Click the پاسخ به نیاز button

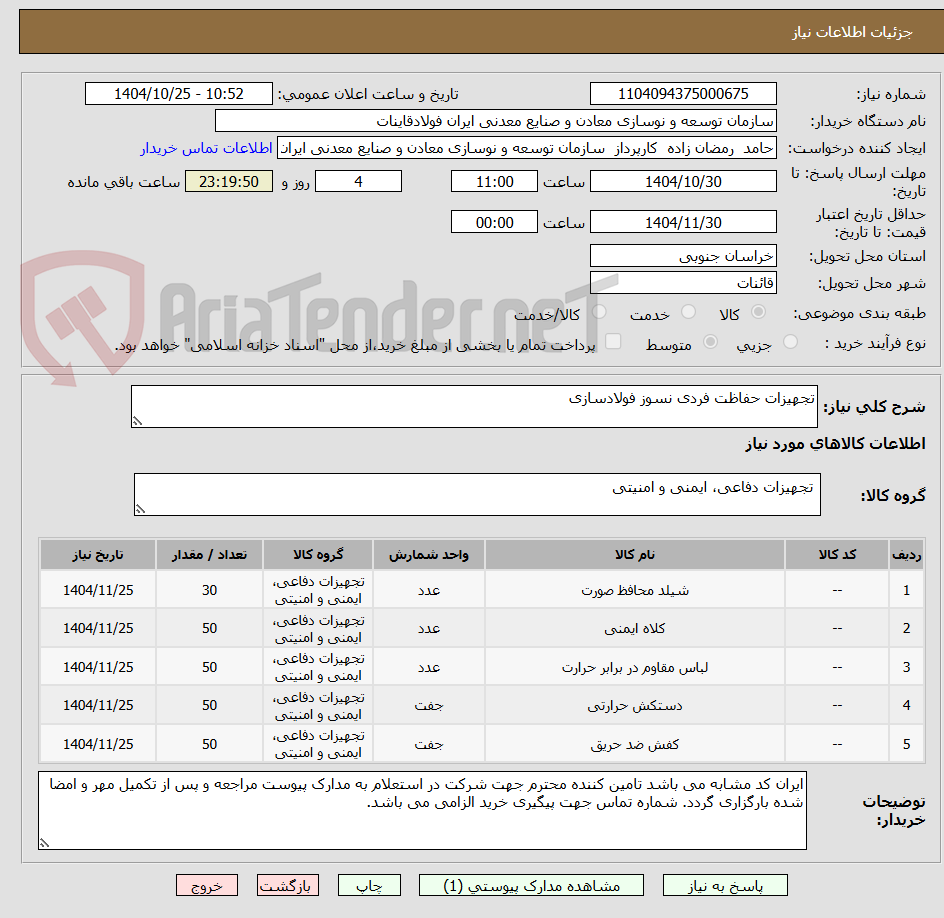[725, 885]
